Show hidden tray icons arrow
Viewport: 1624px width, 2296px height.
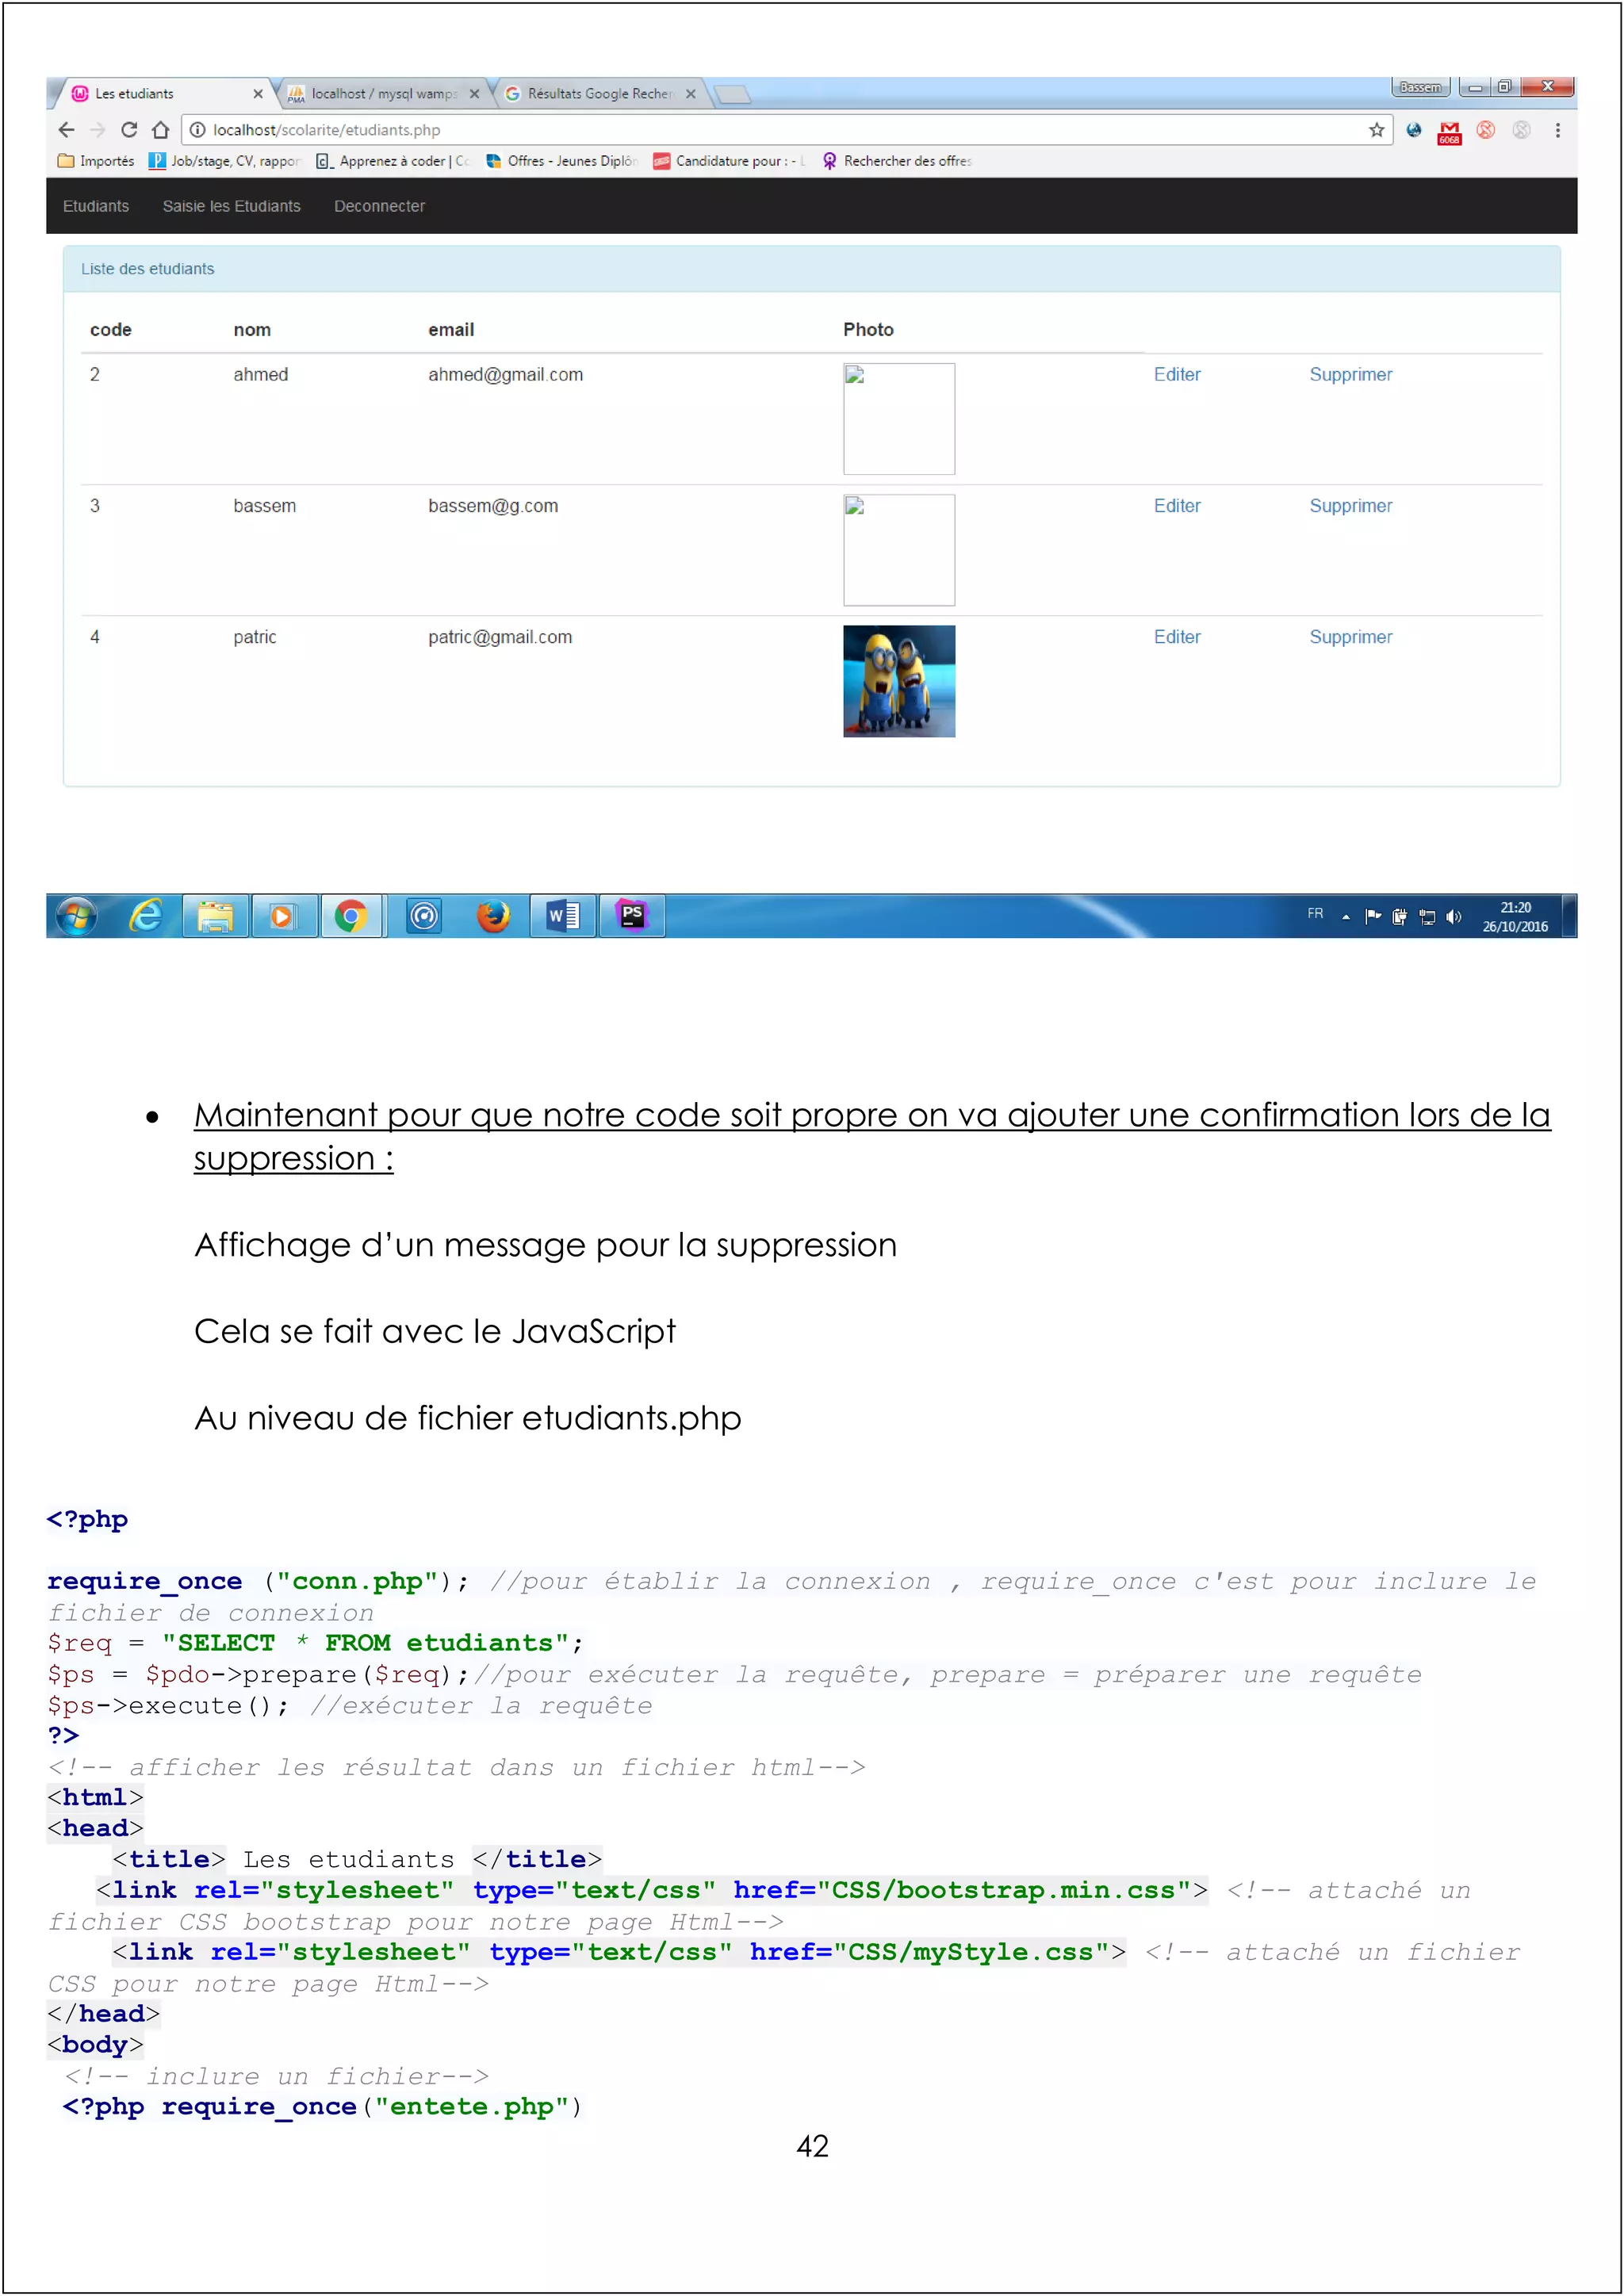click(1346, 917)
